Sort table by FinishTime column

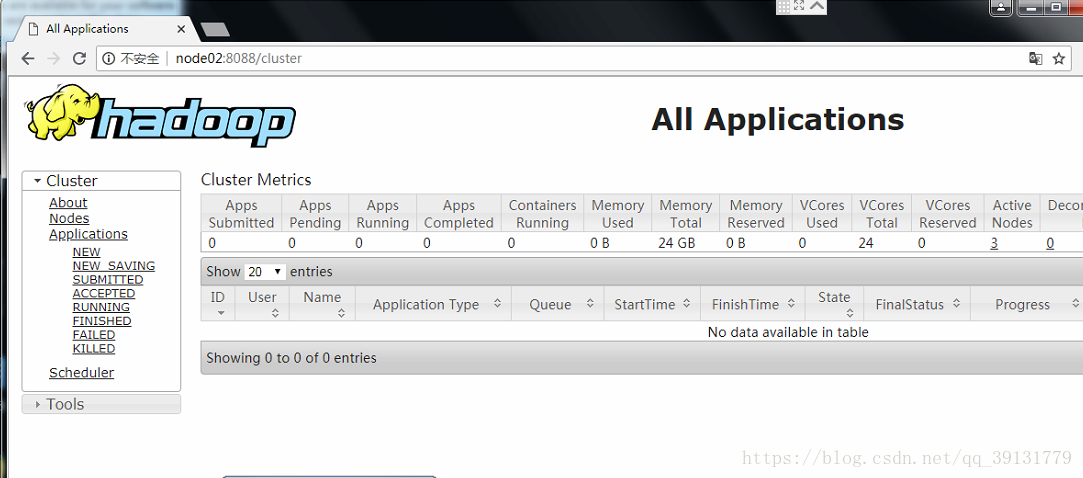752,304
